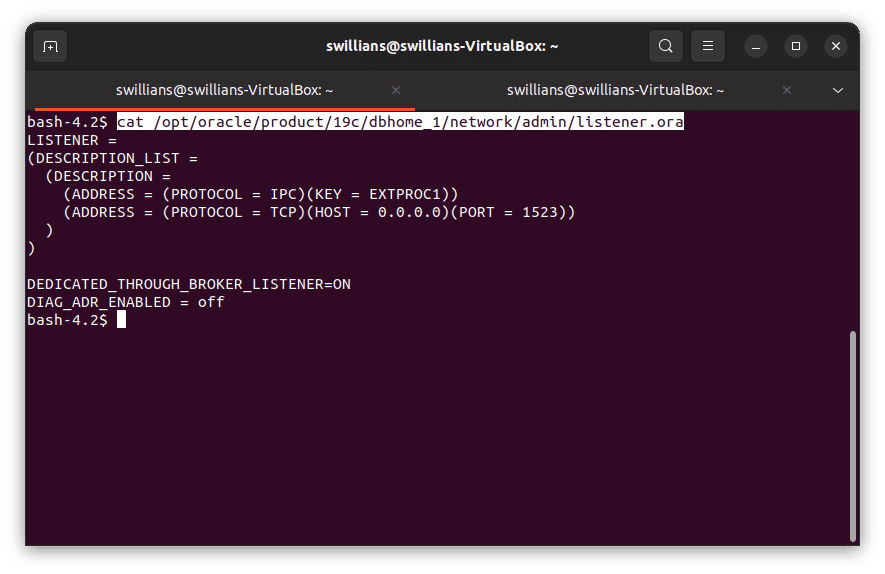
Task: Click the DIAG_ADR_ENABLED = off line
Action: click(126, 302)
